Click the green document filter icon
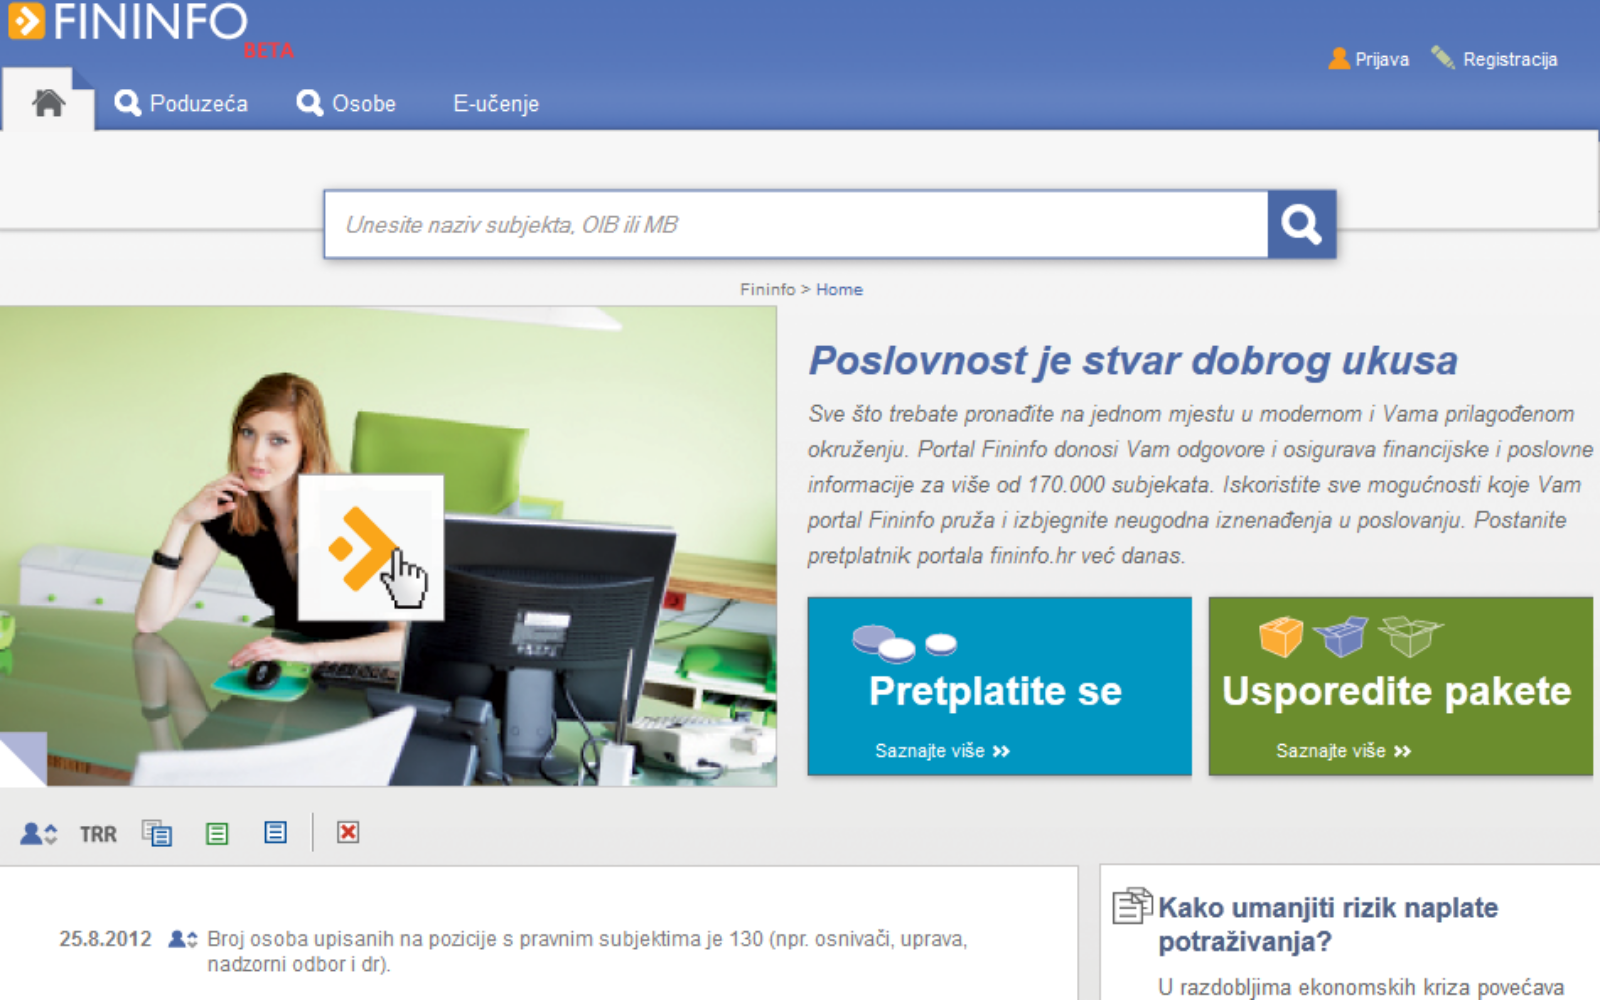Viewport: 1600px width, 1000px height. pos(217,833)
